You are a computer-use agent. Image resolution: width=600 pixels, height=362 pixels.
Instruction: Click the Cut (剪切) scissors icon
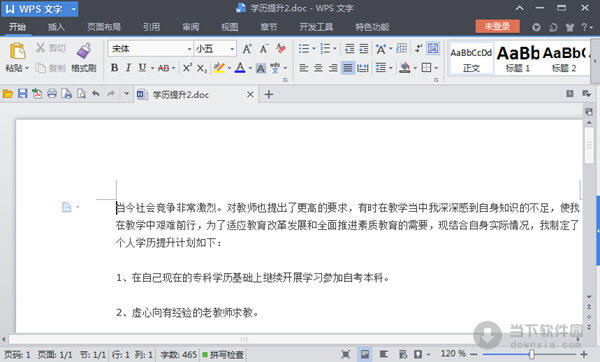click(x=40, y=48)
